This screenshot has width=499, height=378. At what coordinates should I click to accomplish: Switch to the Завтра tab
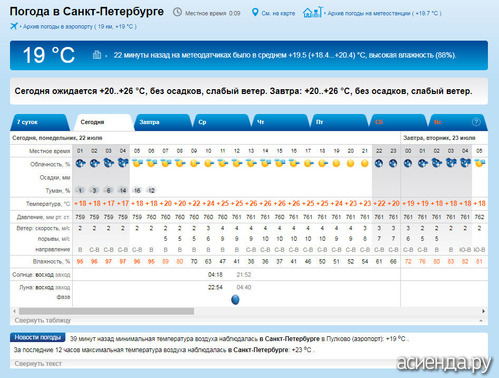click(x=163, y=122)
